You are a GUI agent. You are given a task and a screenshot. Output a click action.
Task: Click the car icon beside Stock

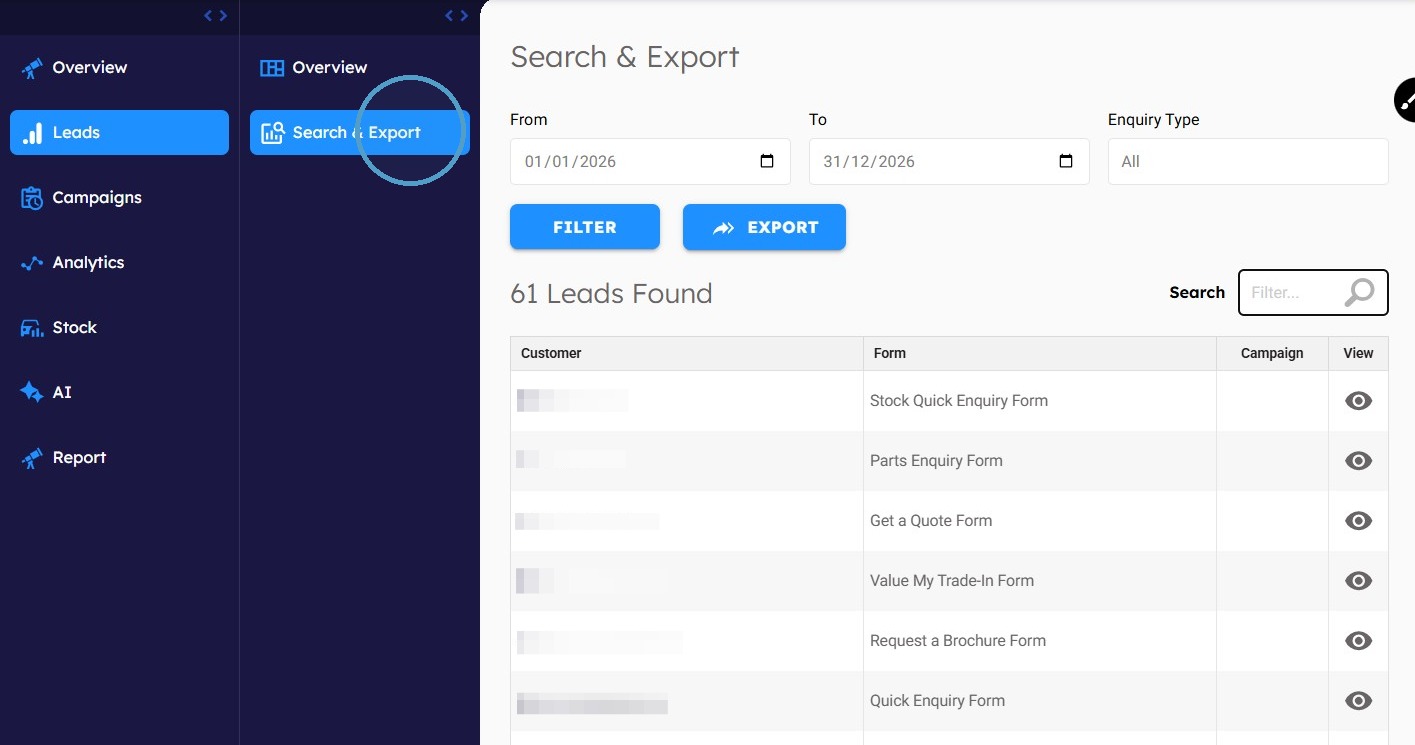click(x=32, y=328)
